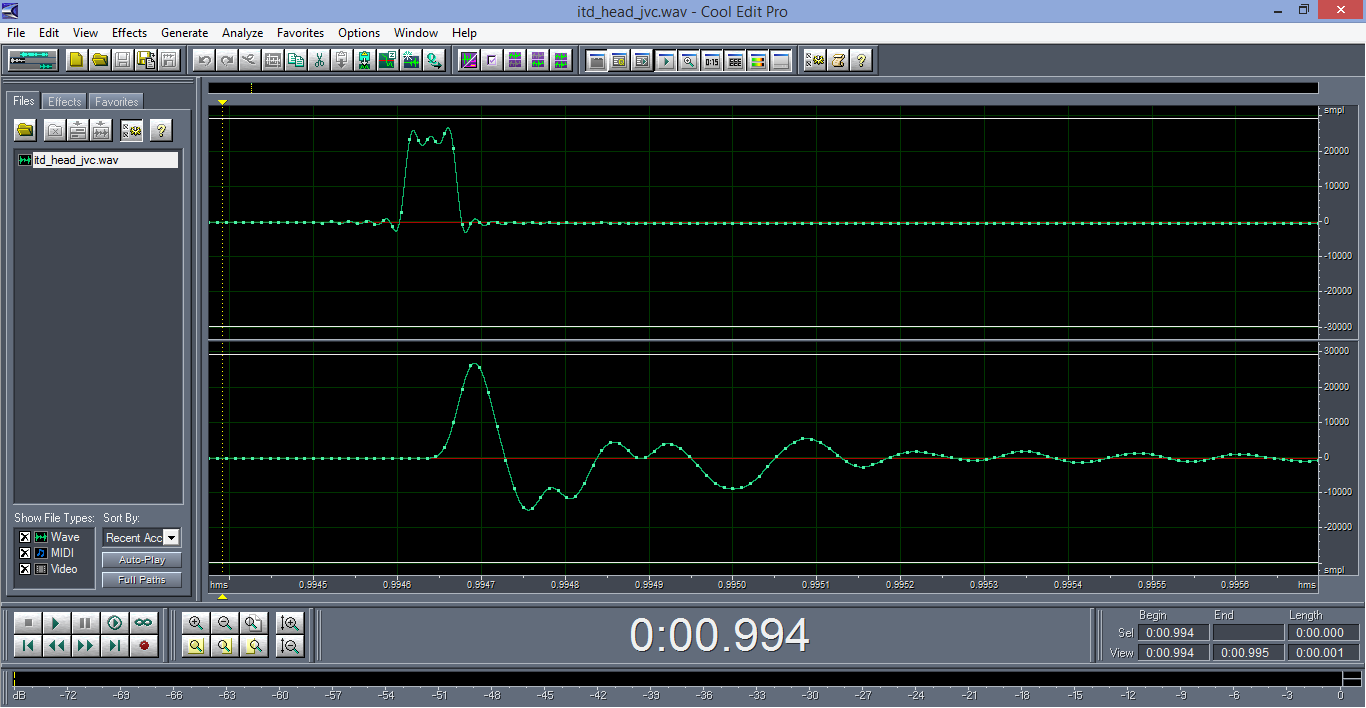Click the Copy toolbar icon
1366x708 pixels.
click(296, 60)
